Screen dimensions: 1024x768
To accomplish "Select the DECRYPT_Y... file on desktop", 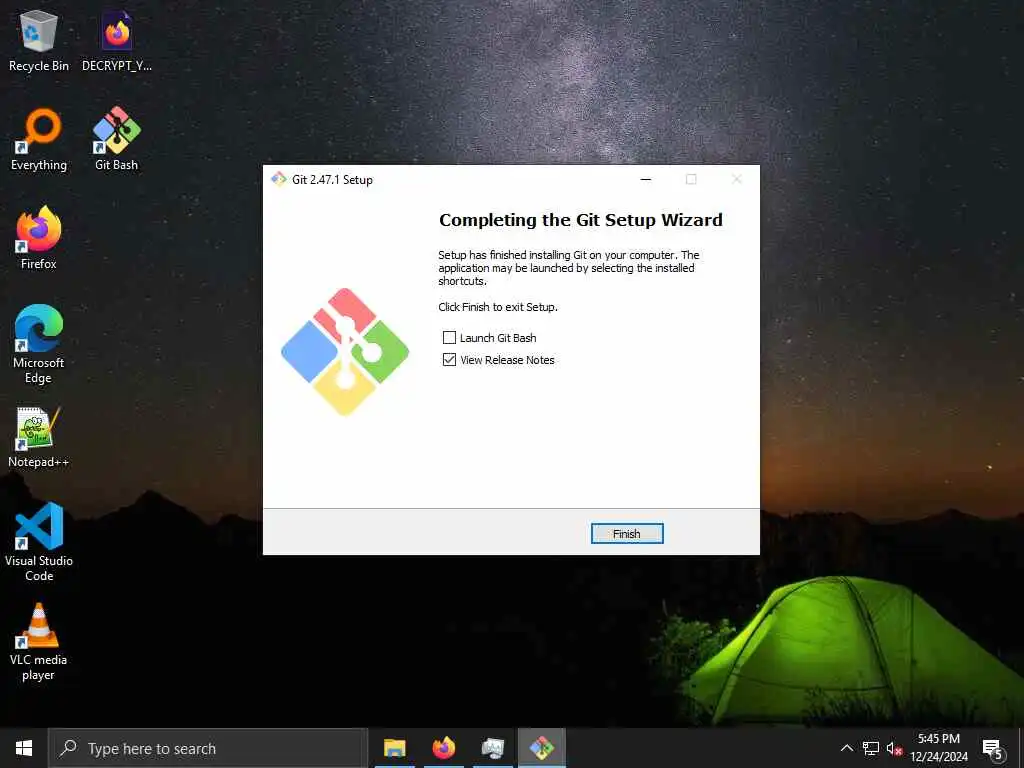I will pos(117,41).
